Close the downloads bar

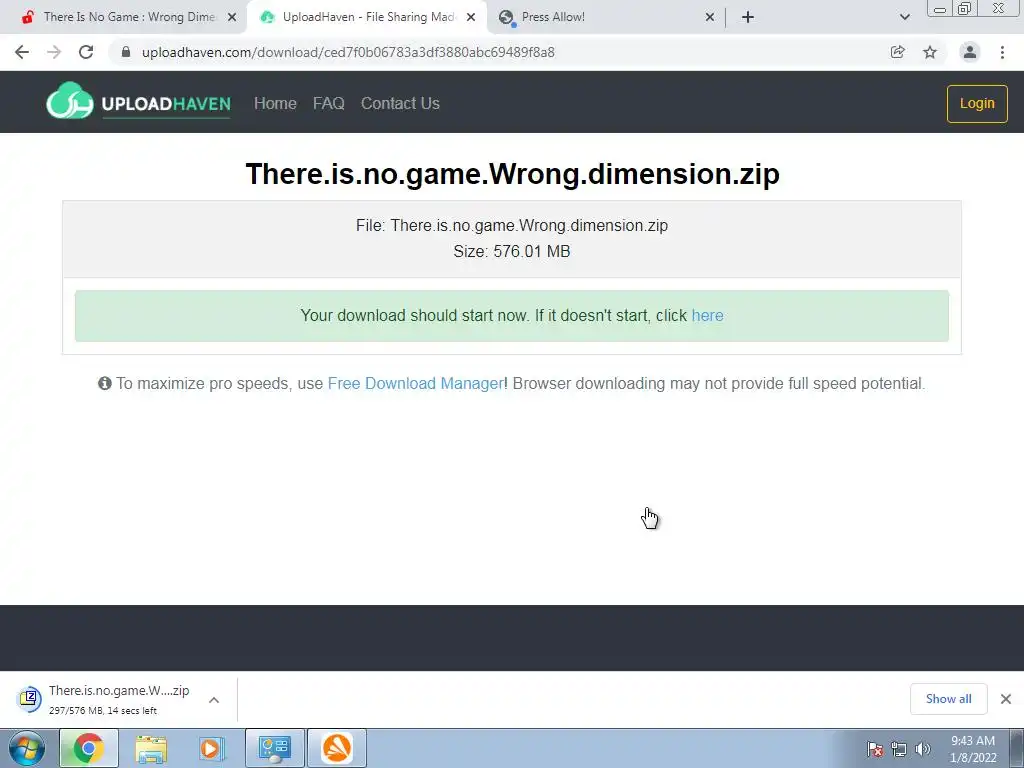(1006, 699)
